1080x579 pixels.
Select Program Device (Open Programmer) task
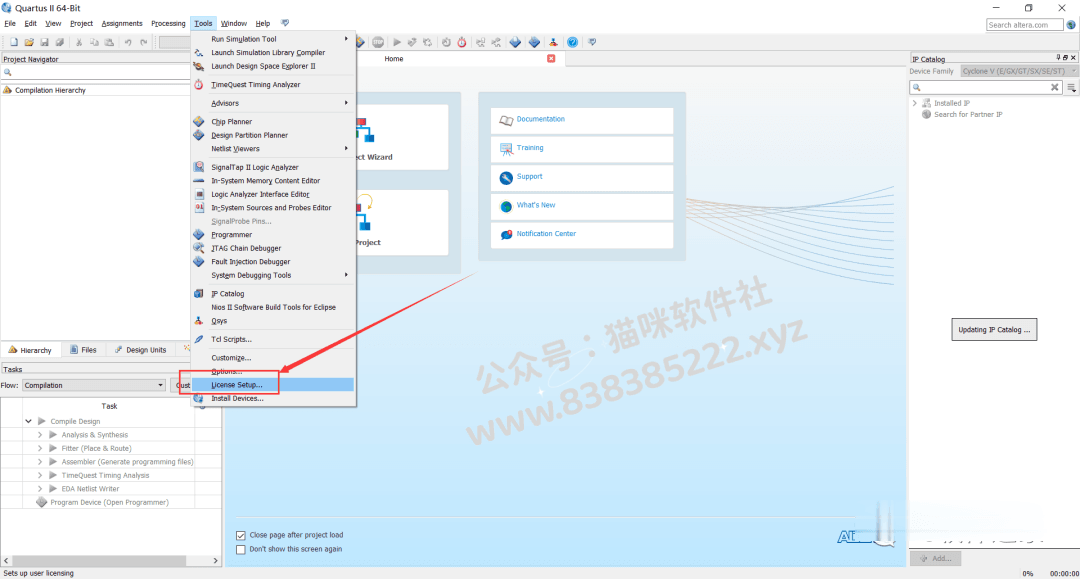(109, 503)
